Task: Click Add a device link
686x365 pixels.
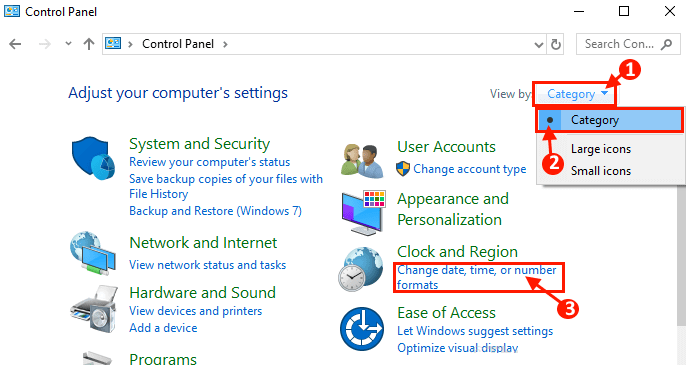Action: click(x=163, y=328)
